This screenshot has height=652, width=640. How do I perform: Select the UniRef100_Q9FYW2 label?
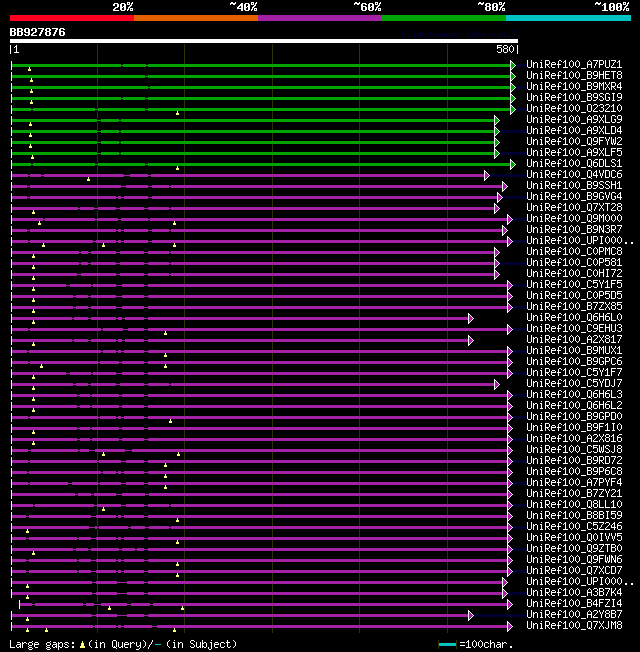click(x=574, y=141)
